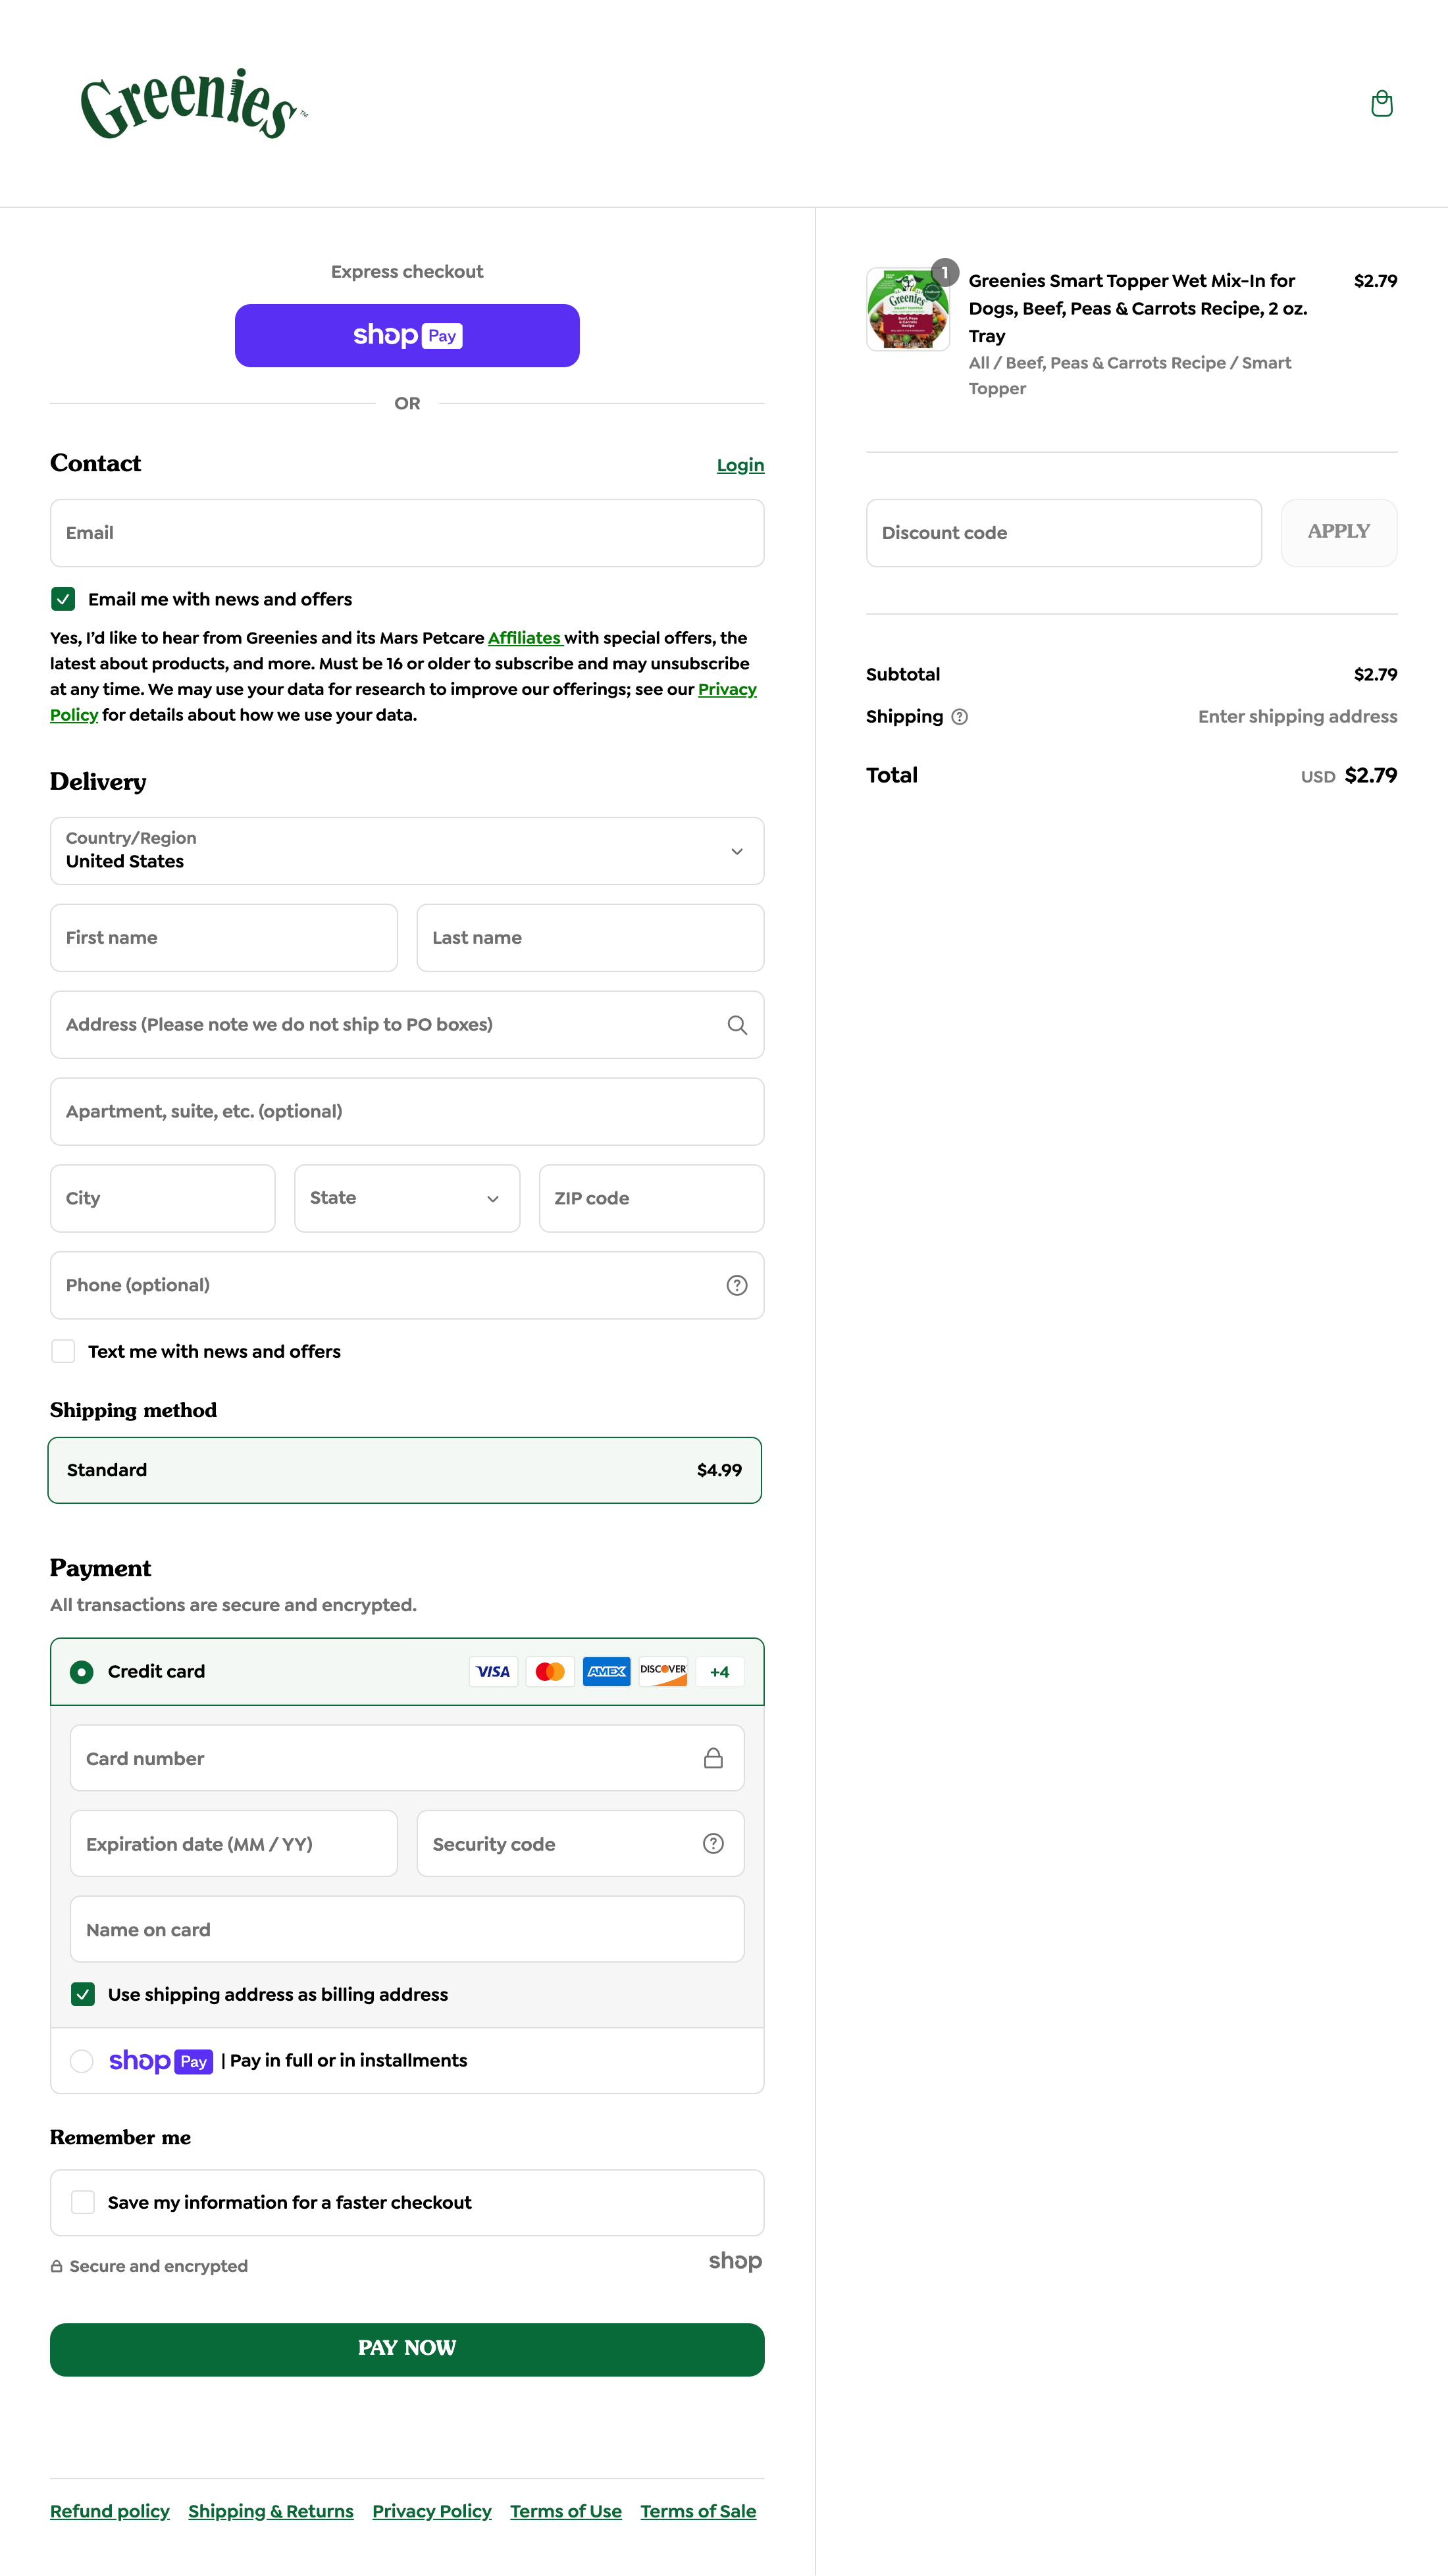Click the address search magnifier icon
Viewport: 1448px width, 2576px height.
737,1024
